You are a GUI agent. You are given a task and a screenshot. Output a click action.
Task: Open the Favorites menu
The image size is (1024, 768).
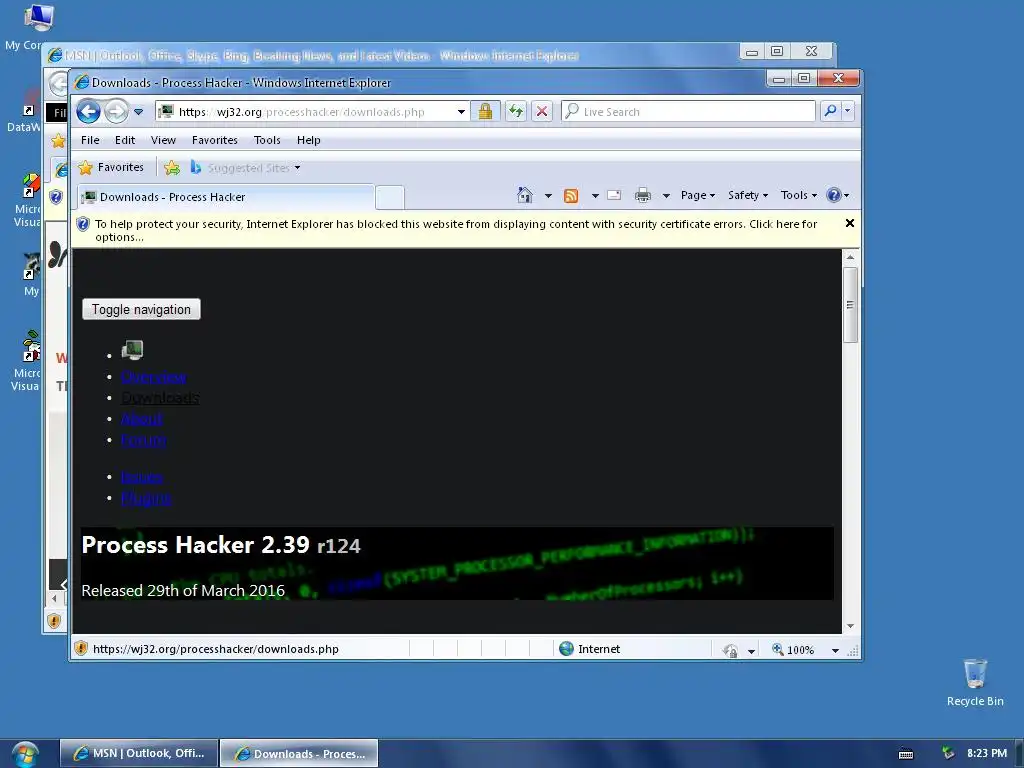click(215, 140)
